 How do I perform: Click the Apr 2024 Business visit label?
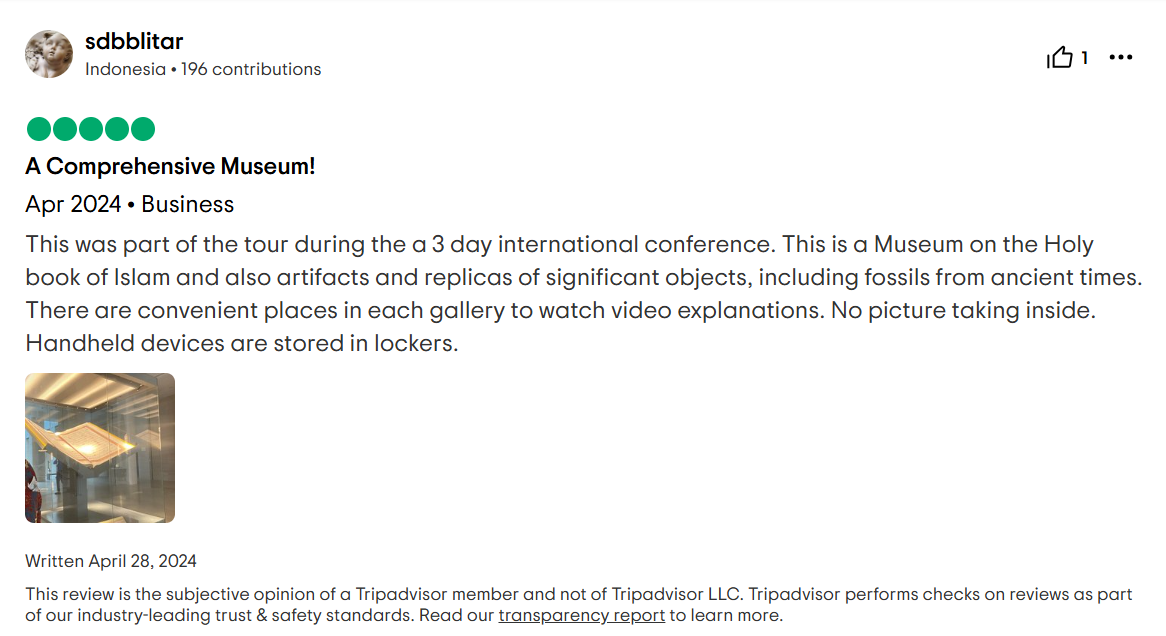[129, 204]
